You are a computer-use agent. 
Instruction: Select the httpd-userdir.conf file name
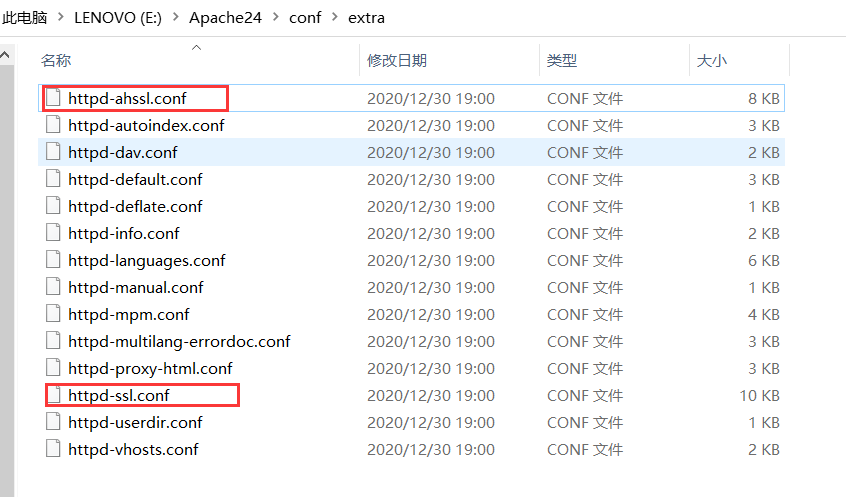click(135, 422)
